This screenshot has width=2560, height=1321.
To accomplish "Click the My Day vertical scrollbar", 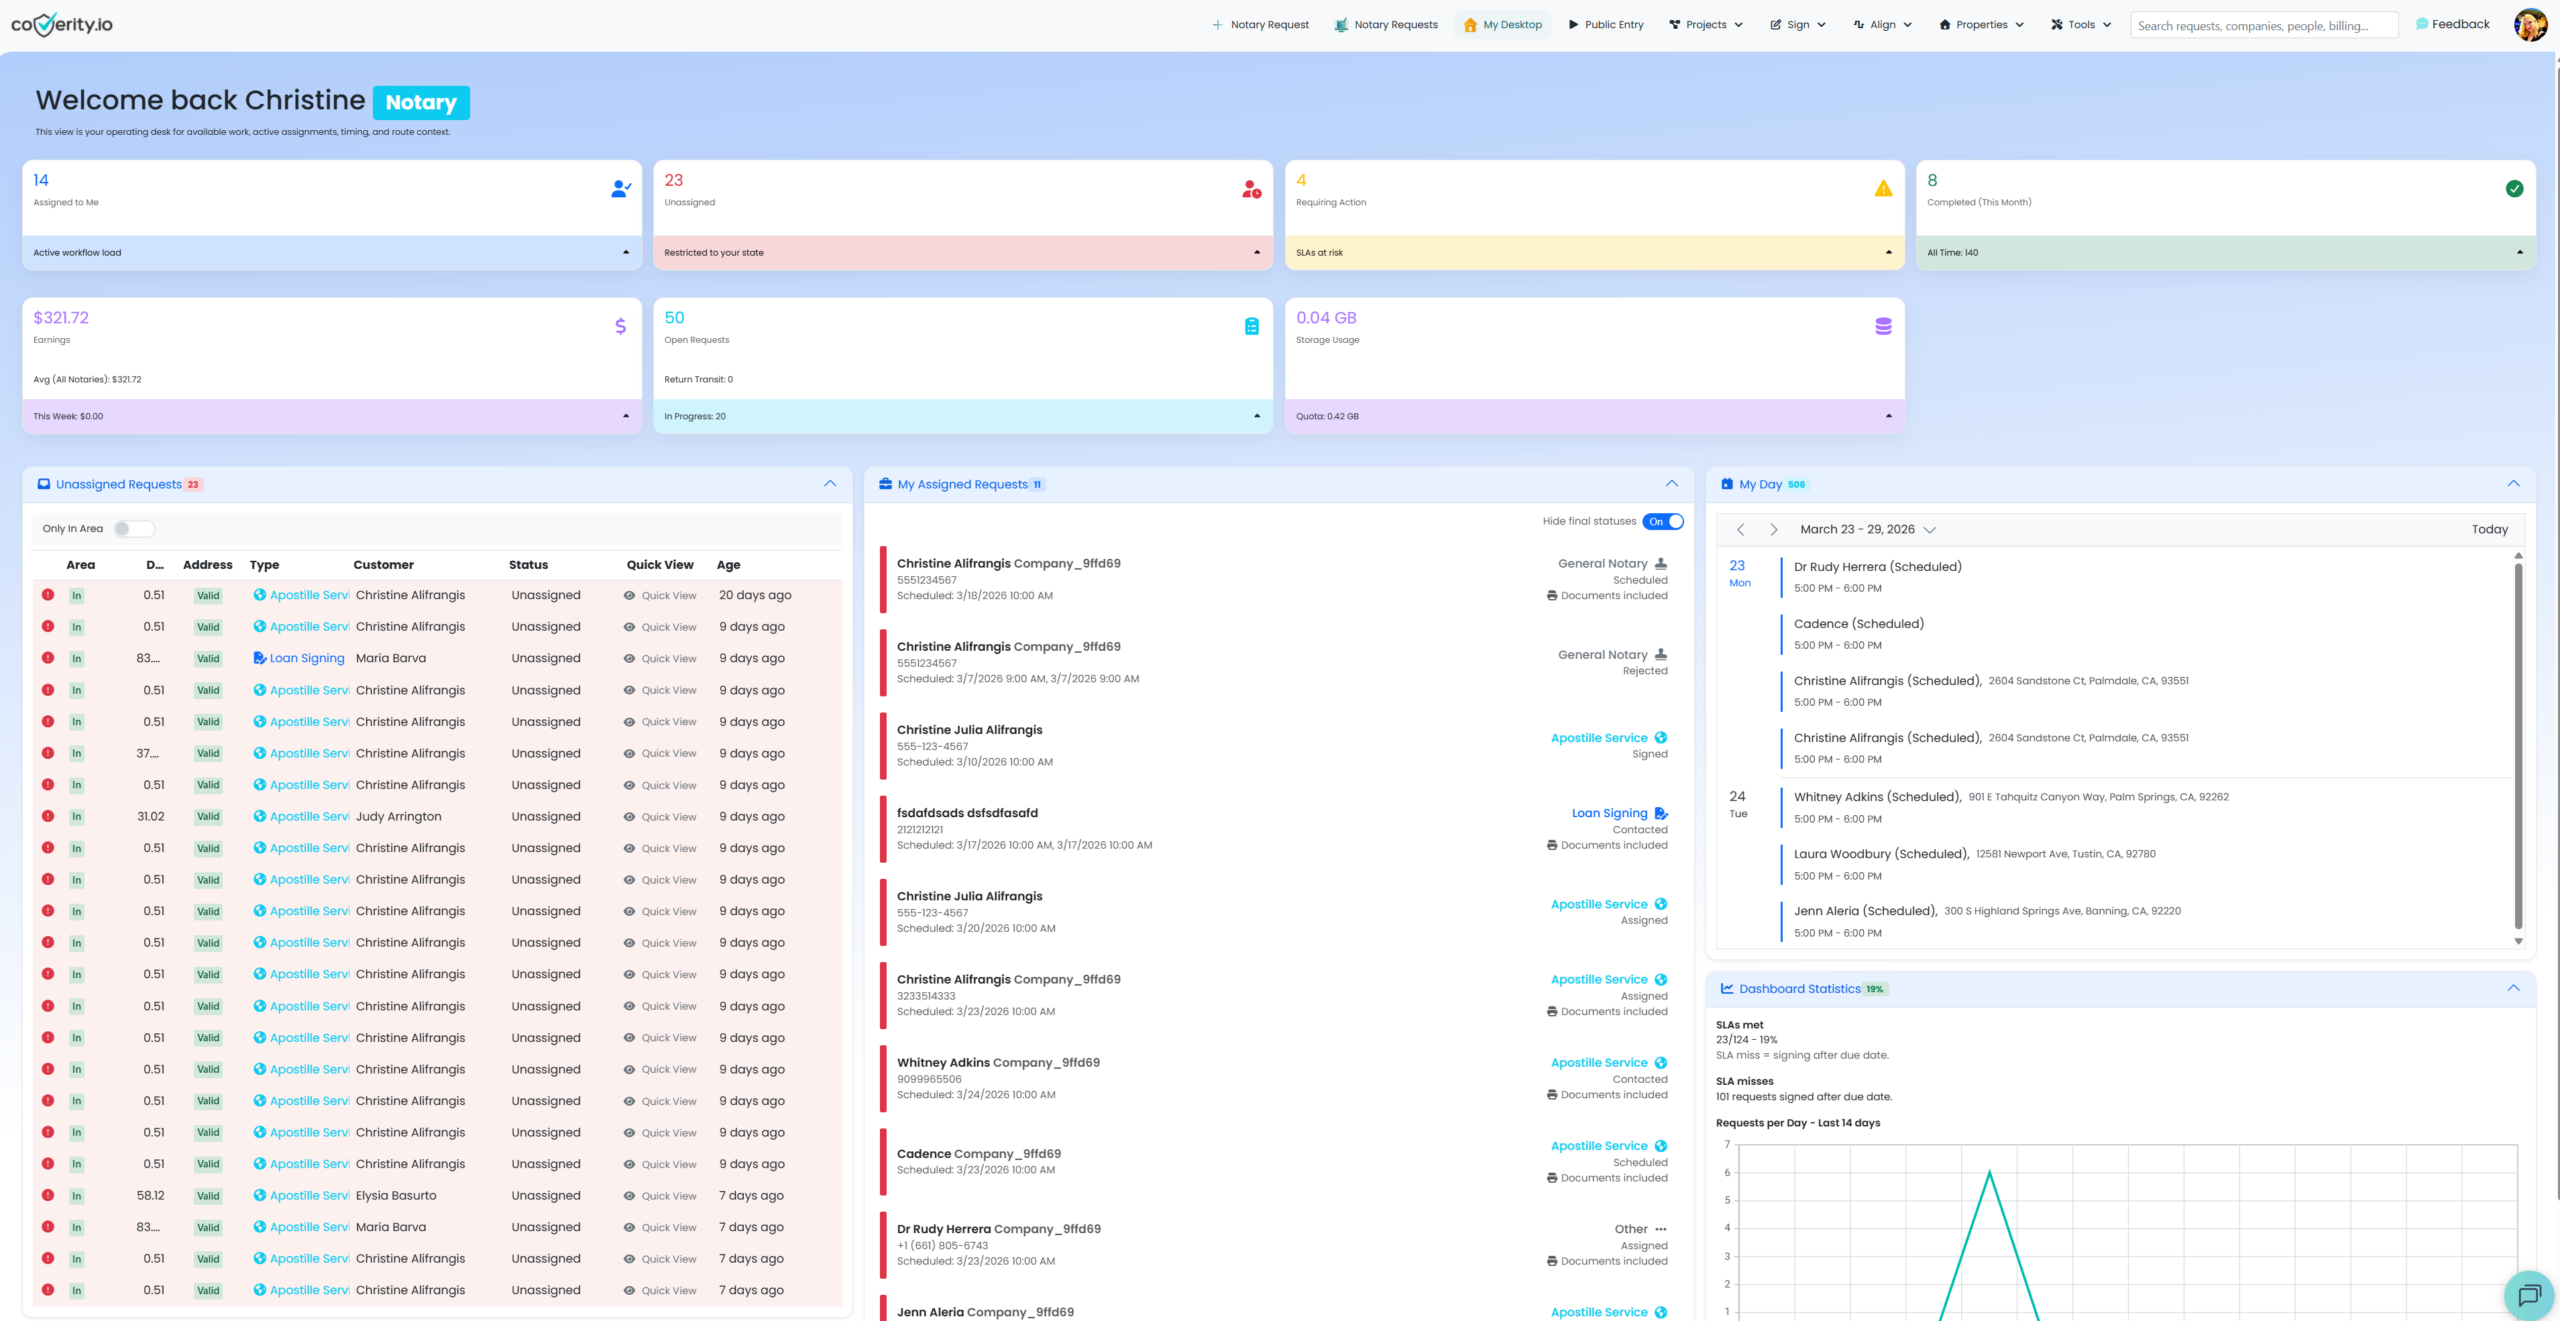I will [2518, 745].
